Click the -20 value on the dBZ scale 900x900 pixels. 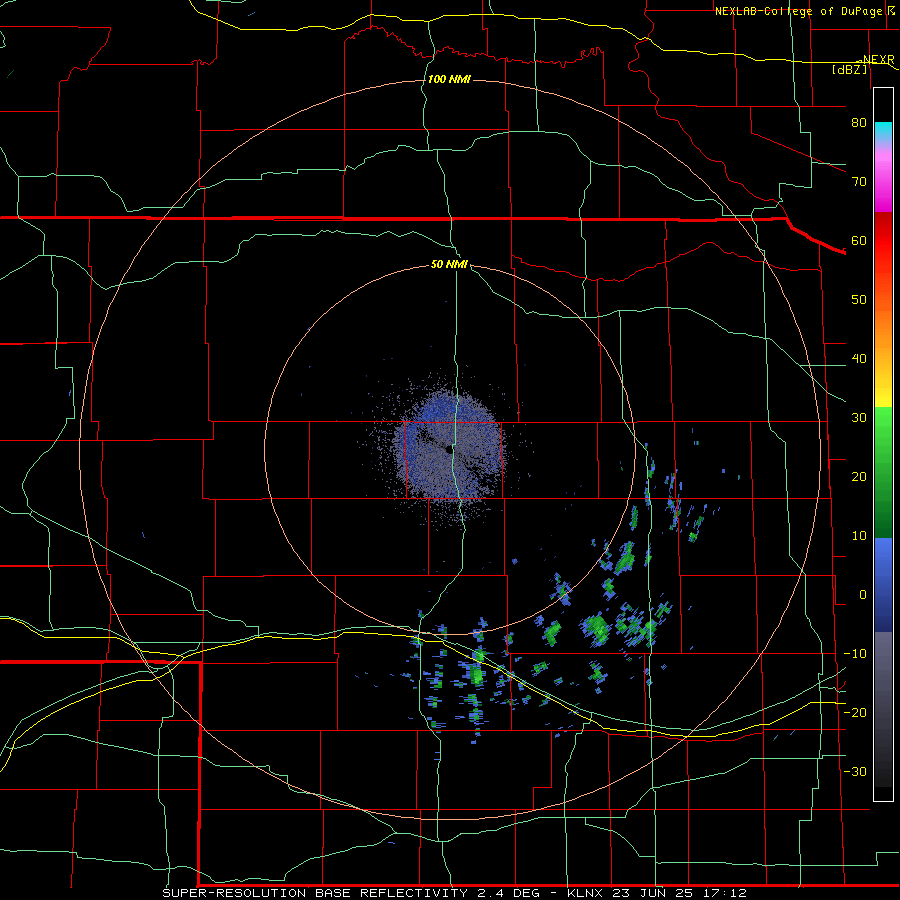tap(855, 712)
